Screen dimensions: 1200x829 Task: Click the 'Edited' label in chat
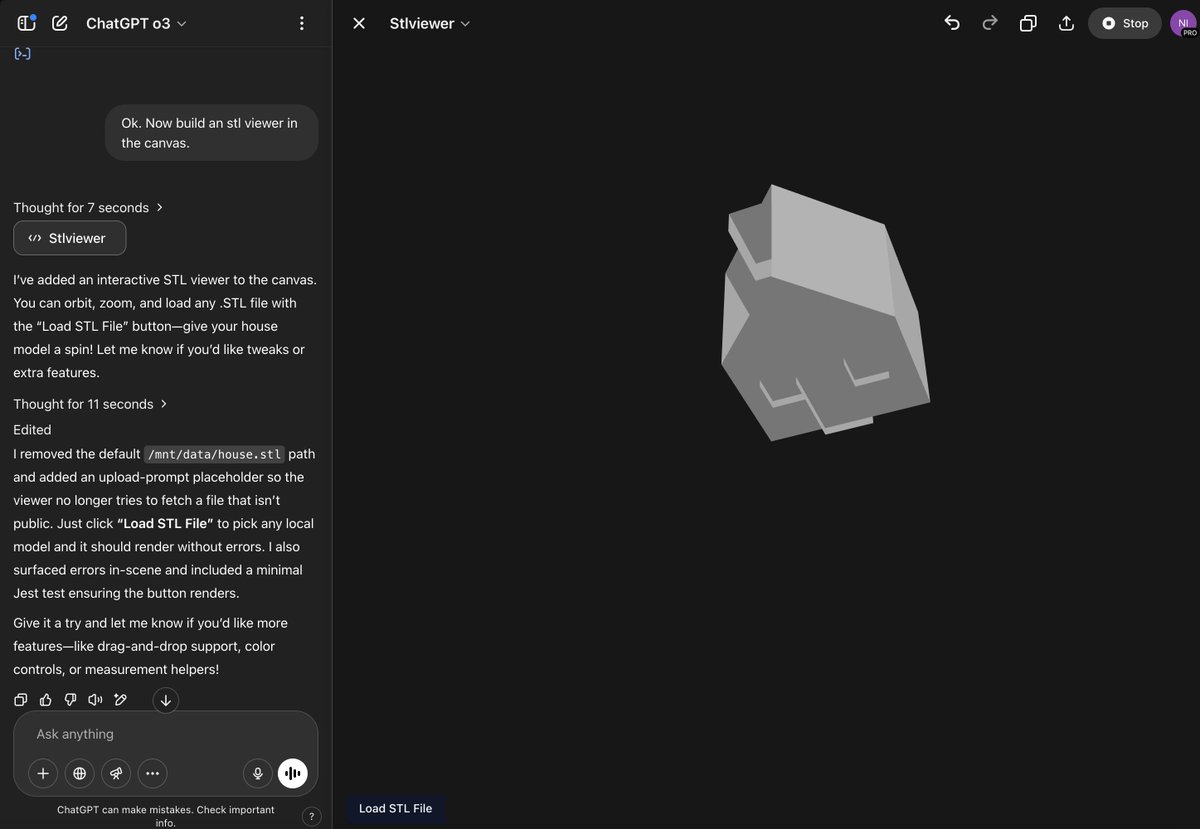tap(32, 430)
